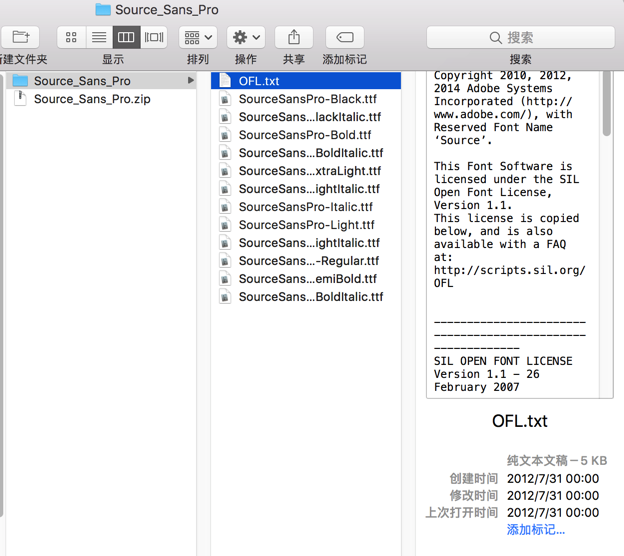The image size is (624, 556).
Task: Switch to list view
Action: pos(99,37)
